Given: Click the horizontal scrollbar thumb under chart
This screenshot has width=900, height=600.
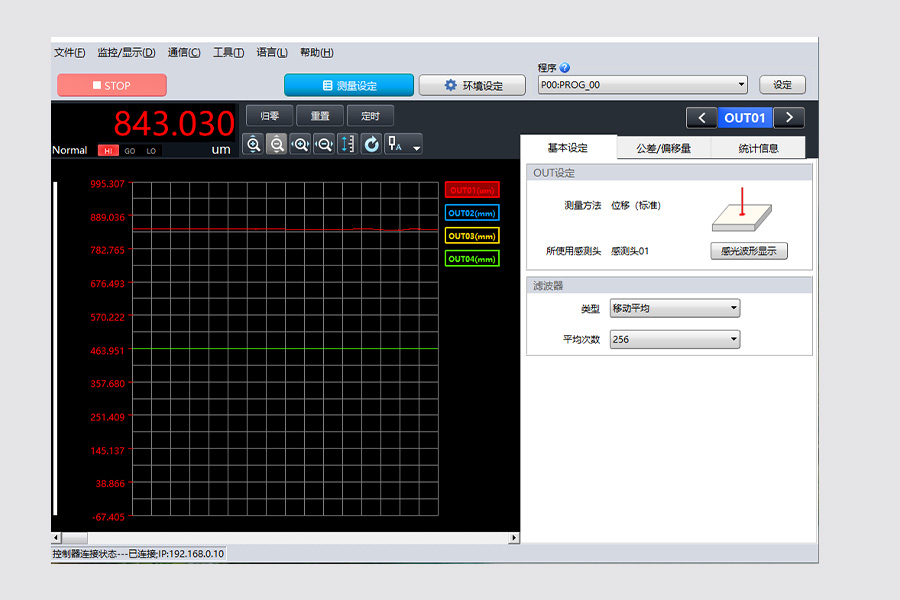Looking at the screenshot, I should pyautogui.click(x=75, y=538).
